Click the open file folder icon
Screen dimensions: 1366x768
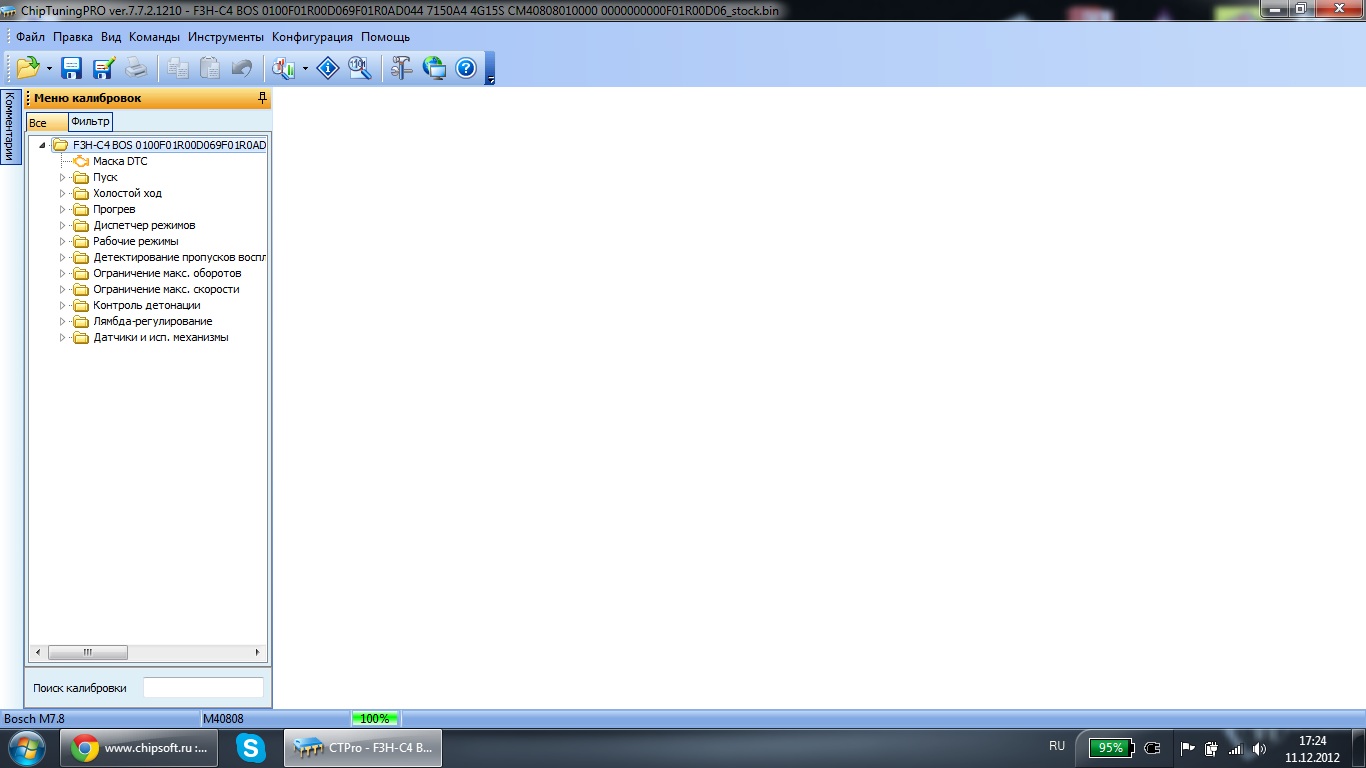click(28, 68)
